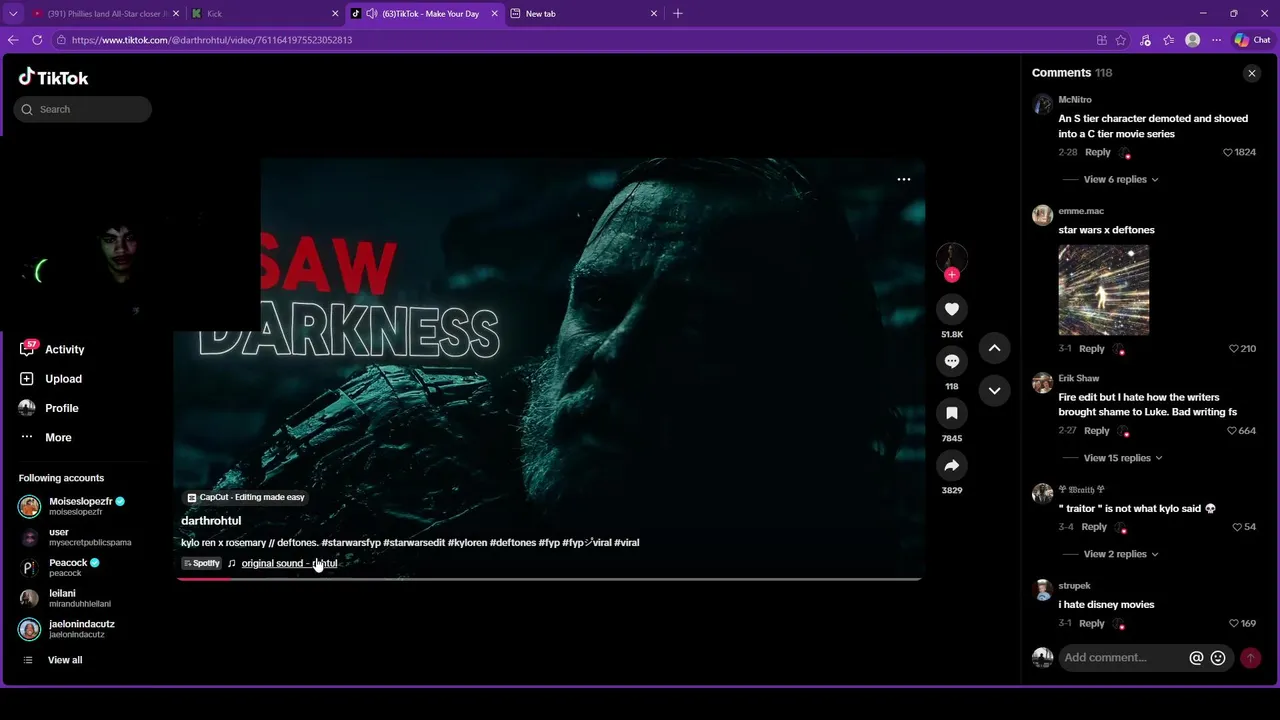Switch to the Phillies YouTube tab
Image resolution: width=1280 pixels, height=720 pixels.
(105, 14)
